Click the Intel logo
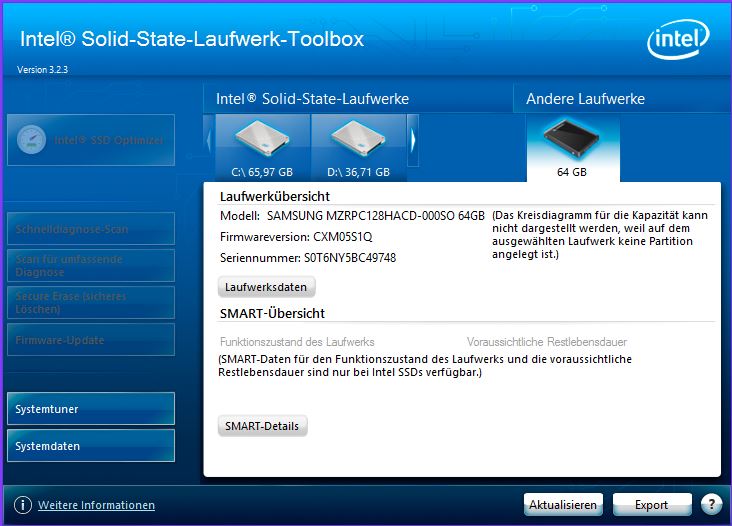This screenshot has height=526, width=732. tap(678, 39)
